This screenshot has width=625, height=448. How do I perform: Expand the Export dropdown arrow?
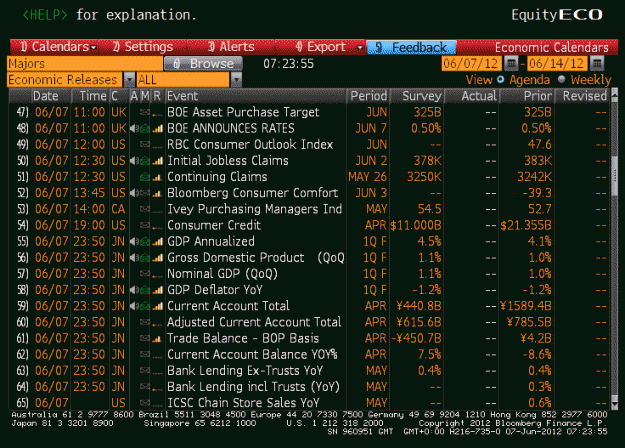[x=360, y=47]
